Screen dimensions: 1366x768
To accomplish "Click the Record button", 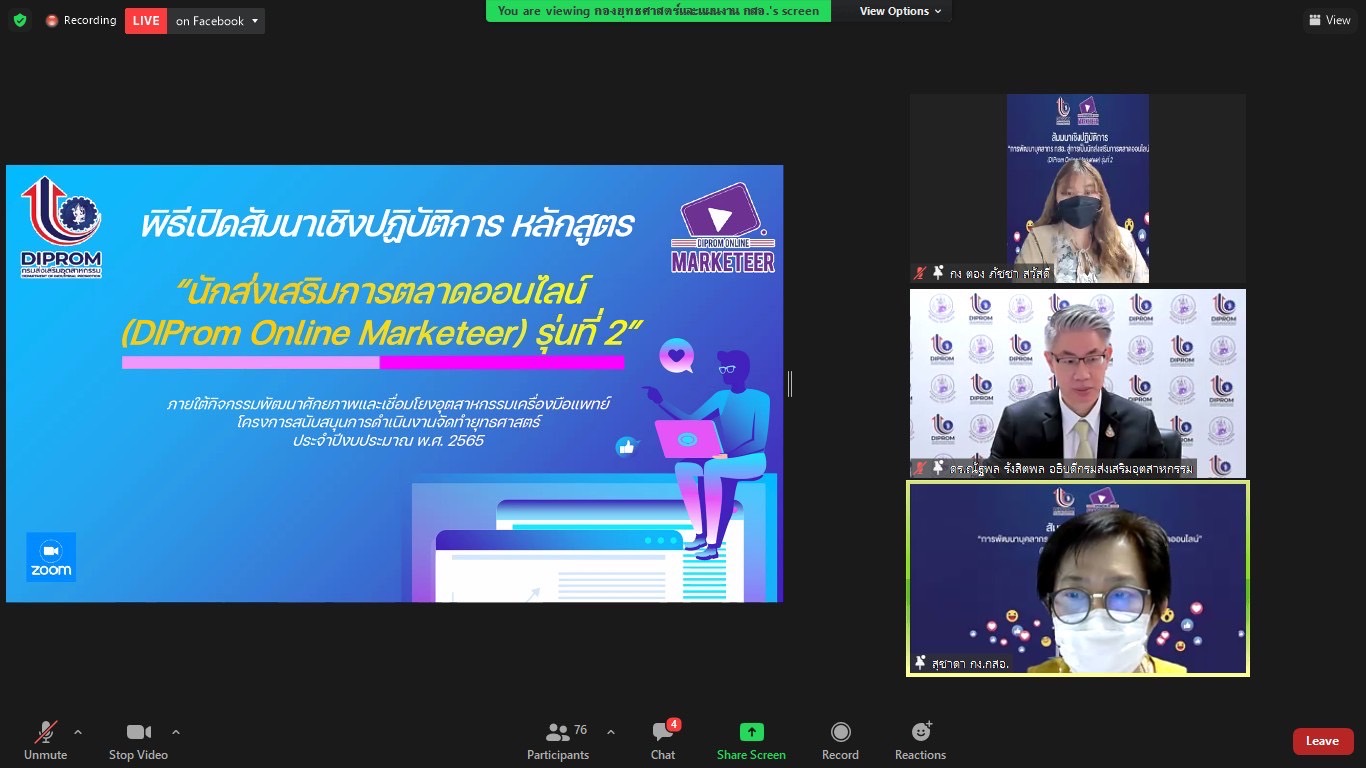I will click(840, 741).
